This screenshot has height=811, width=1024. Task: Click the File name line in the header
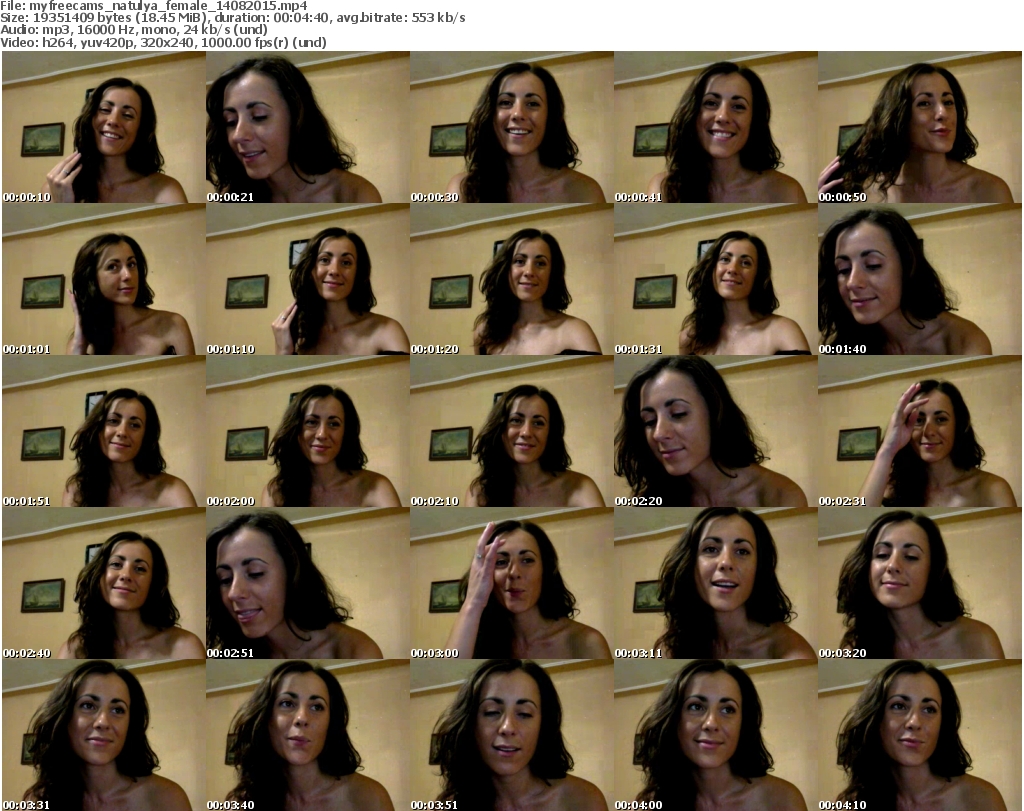click(154, 6)
